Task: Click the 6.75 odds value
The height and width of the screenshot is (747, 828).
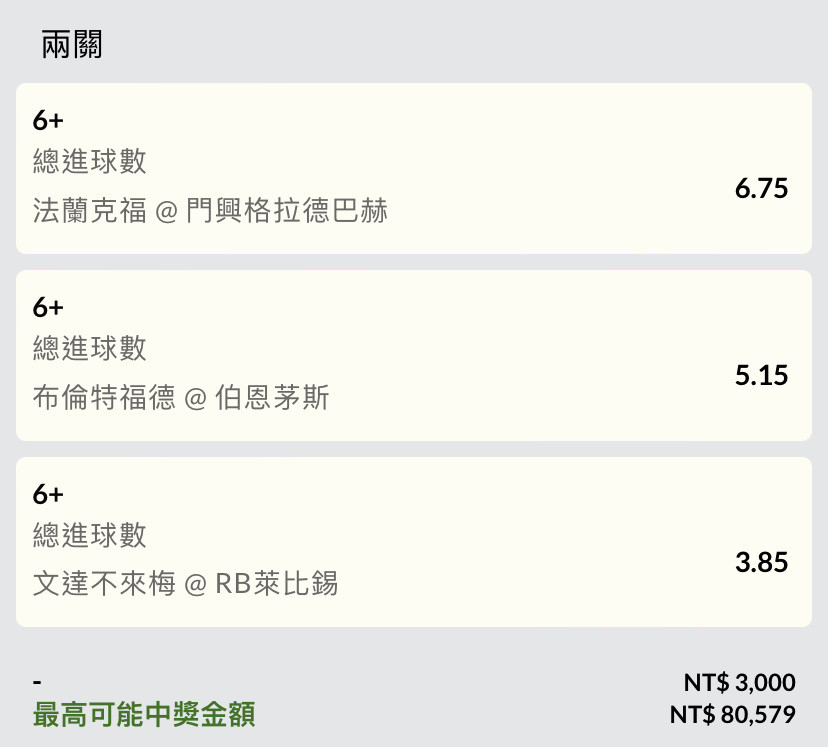Action: tap(761, 188)
